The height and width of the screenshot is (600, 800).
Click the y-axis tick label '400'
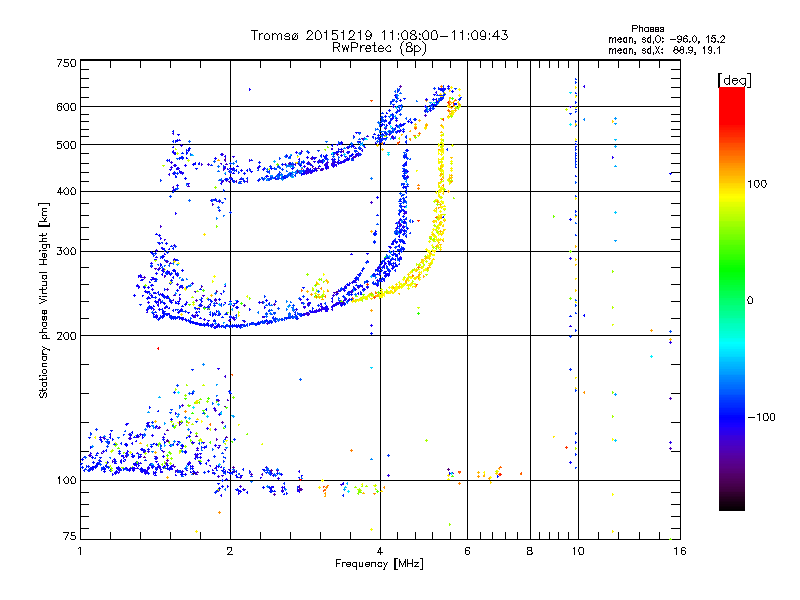[x=66, y=191]
